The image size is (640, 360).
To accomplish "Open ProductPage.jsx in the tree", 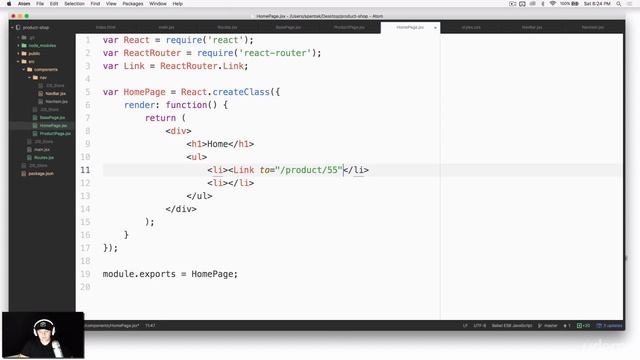I will tap(55, 133).
